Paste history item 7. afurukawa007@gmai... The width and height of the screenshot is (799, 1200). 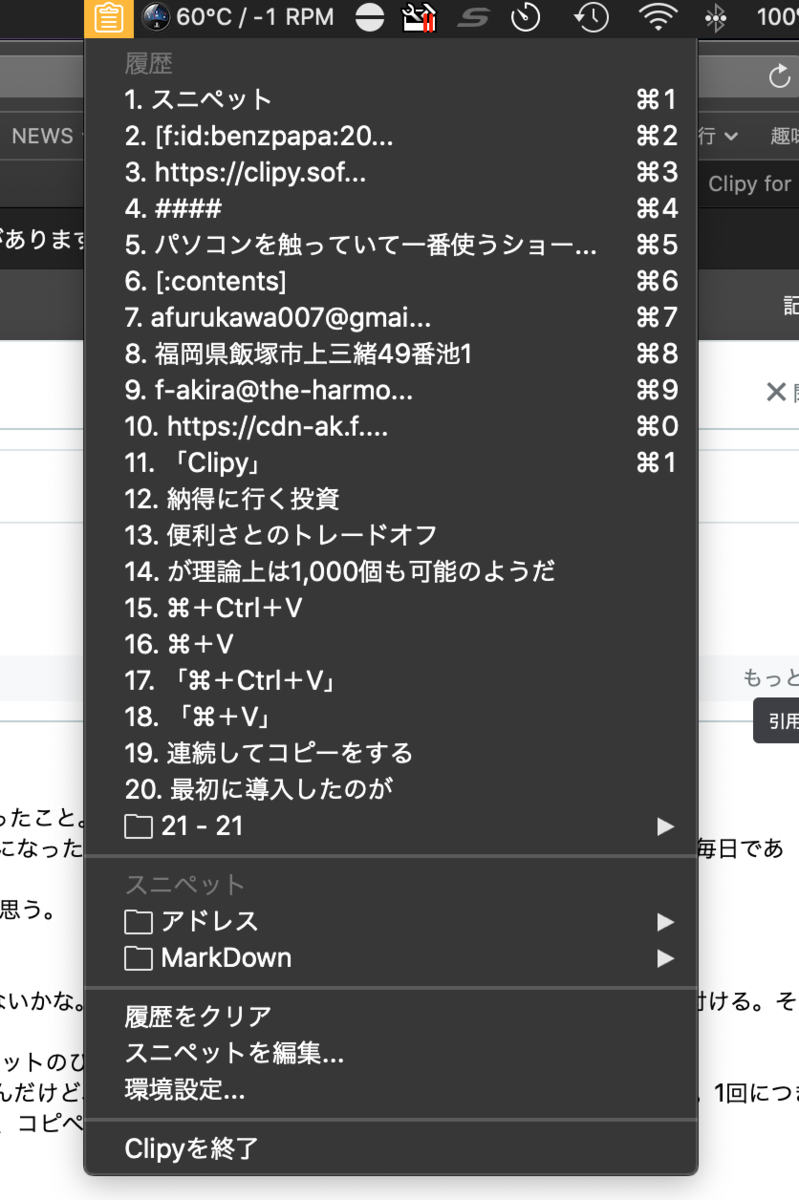[x=391, y=317]
